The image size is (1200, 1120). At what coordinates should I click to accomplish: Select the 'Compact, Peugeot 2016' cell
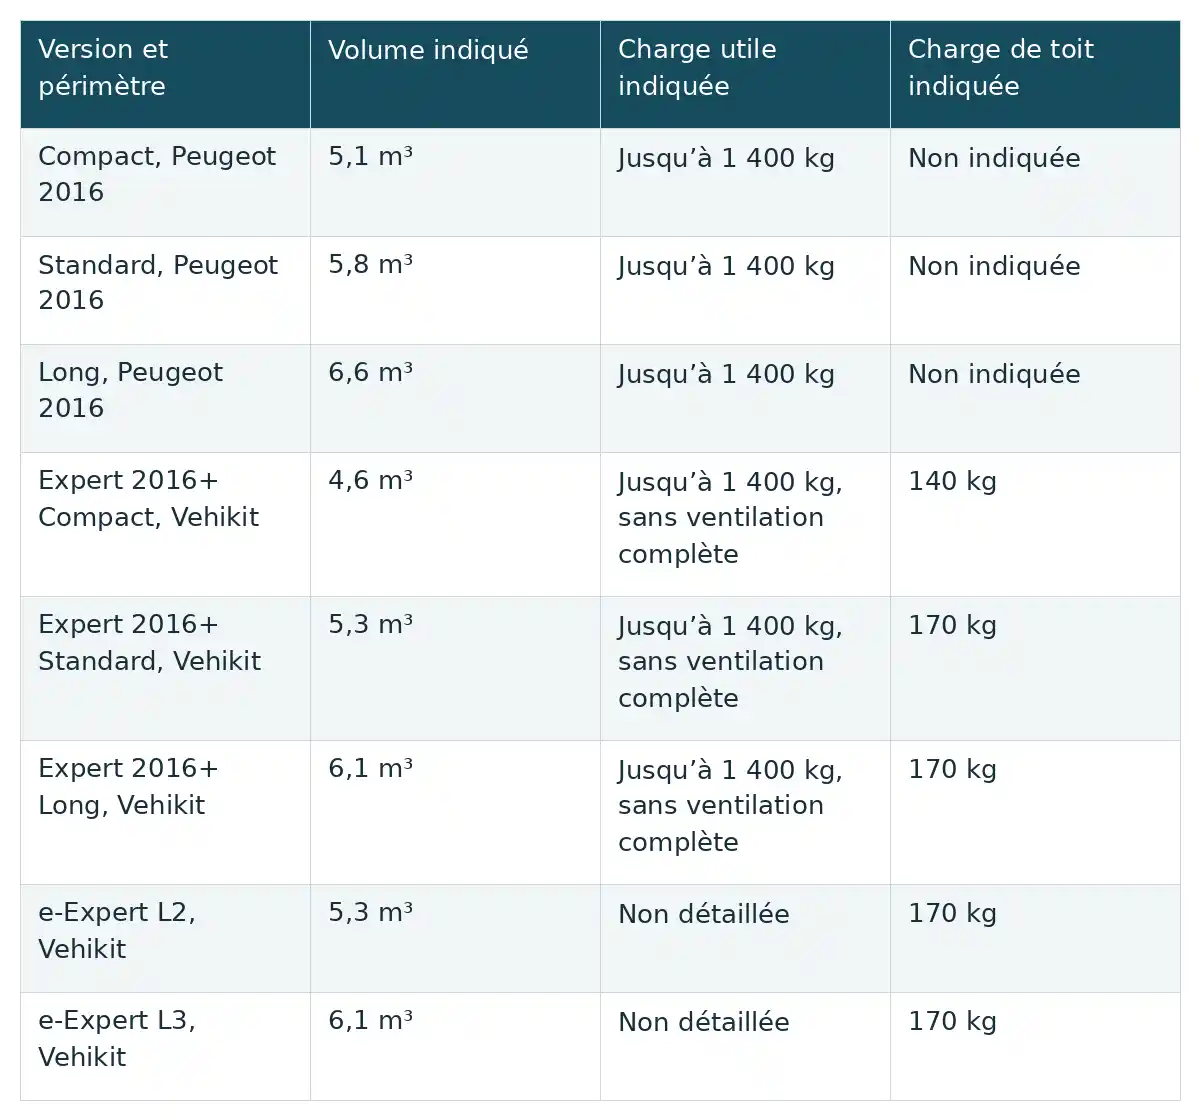click(x=165, y=183)
